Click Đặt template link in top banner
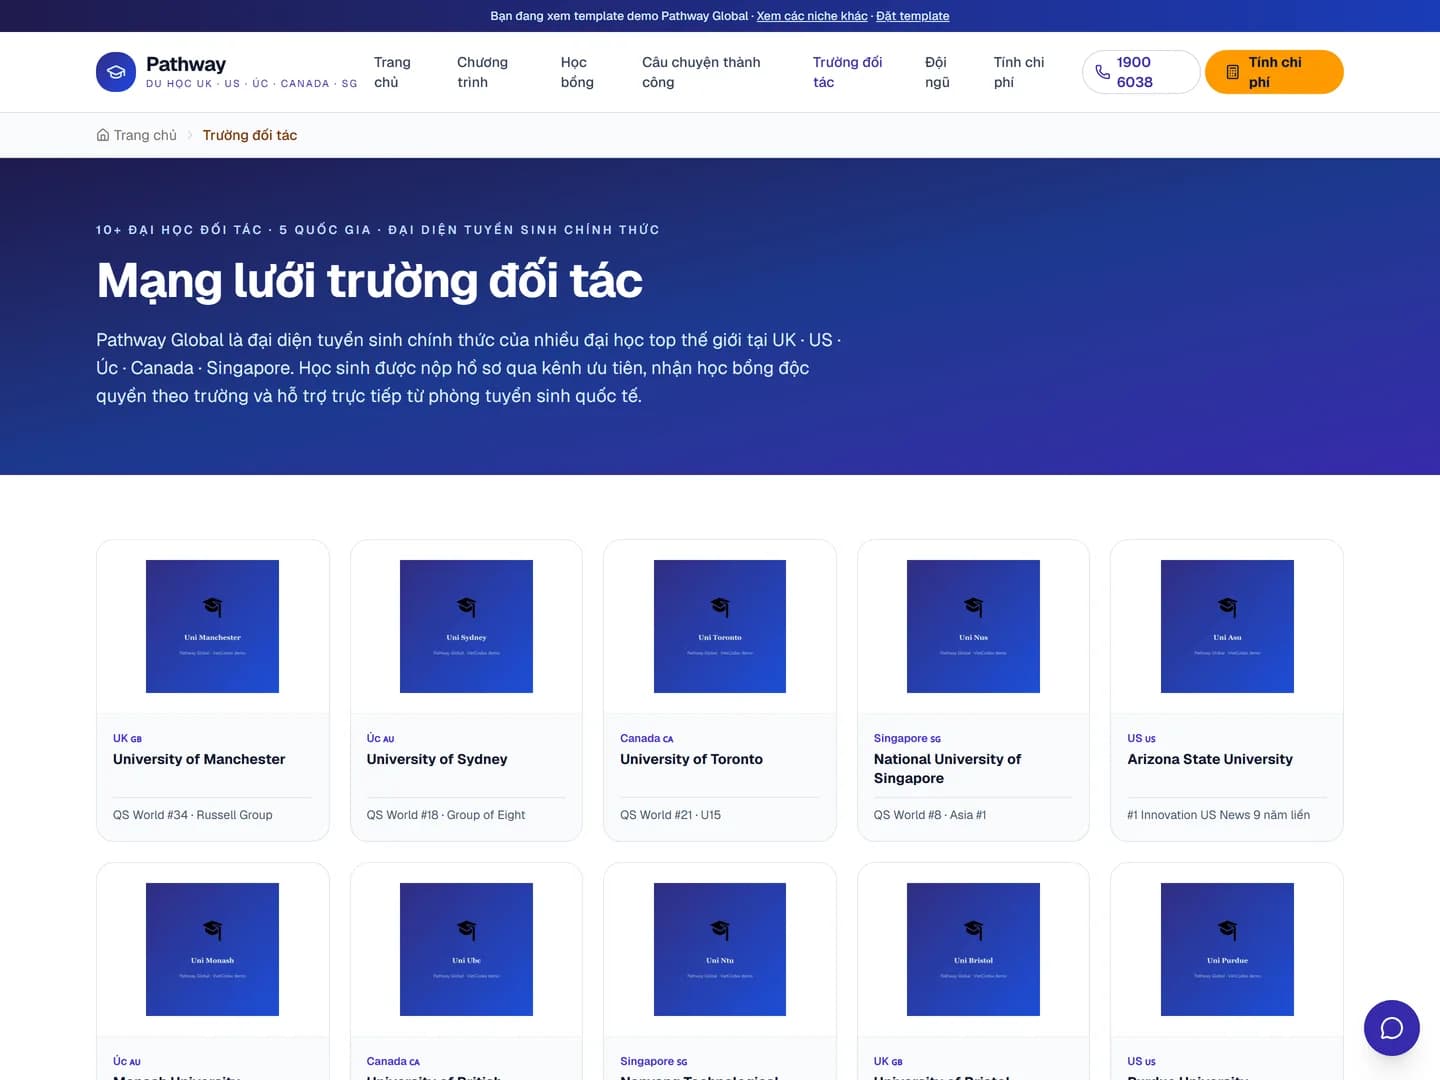1440x1080 pixels. click(x=913, y=16)
